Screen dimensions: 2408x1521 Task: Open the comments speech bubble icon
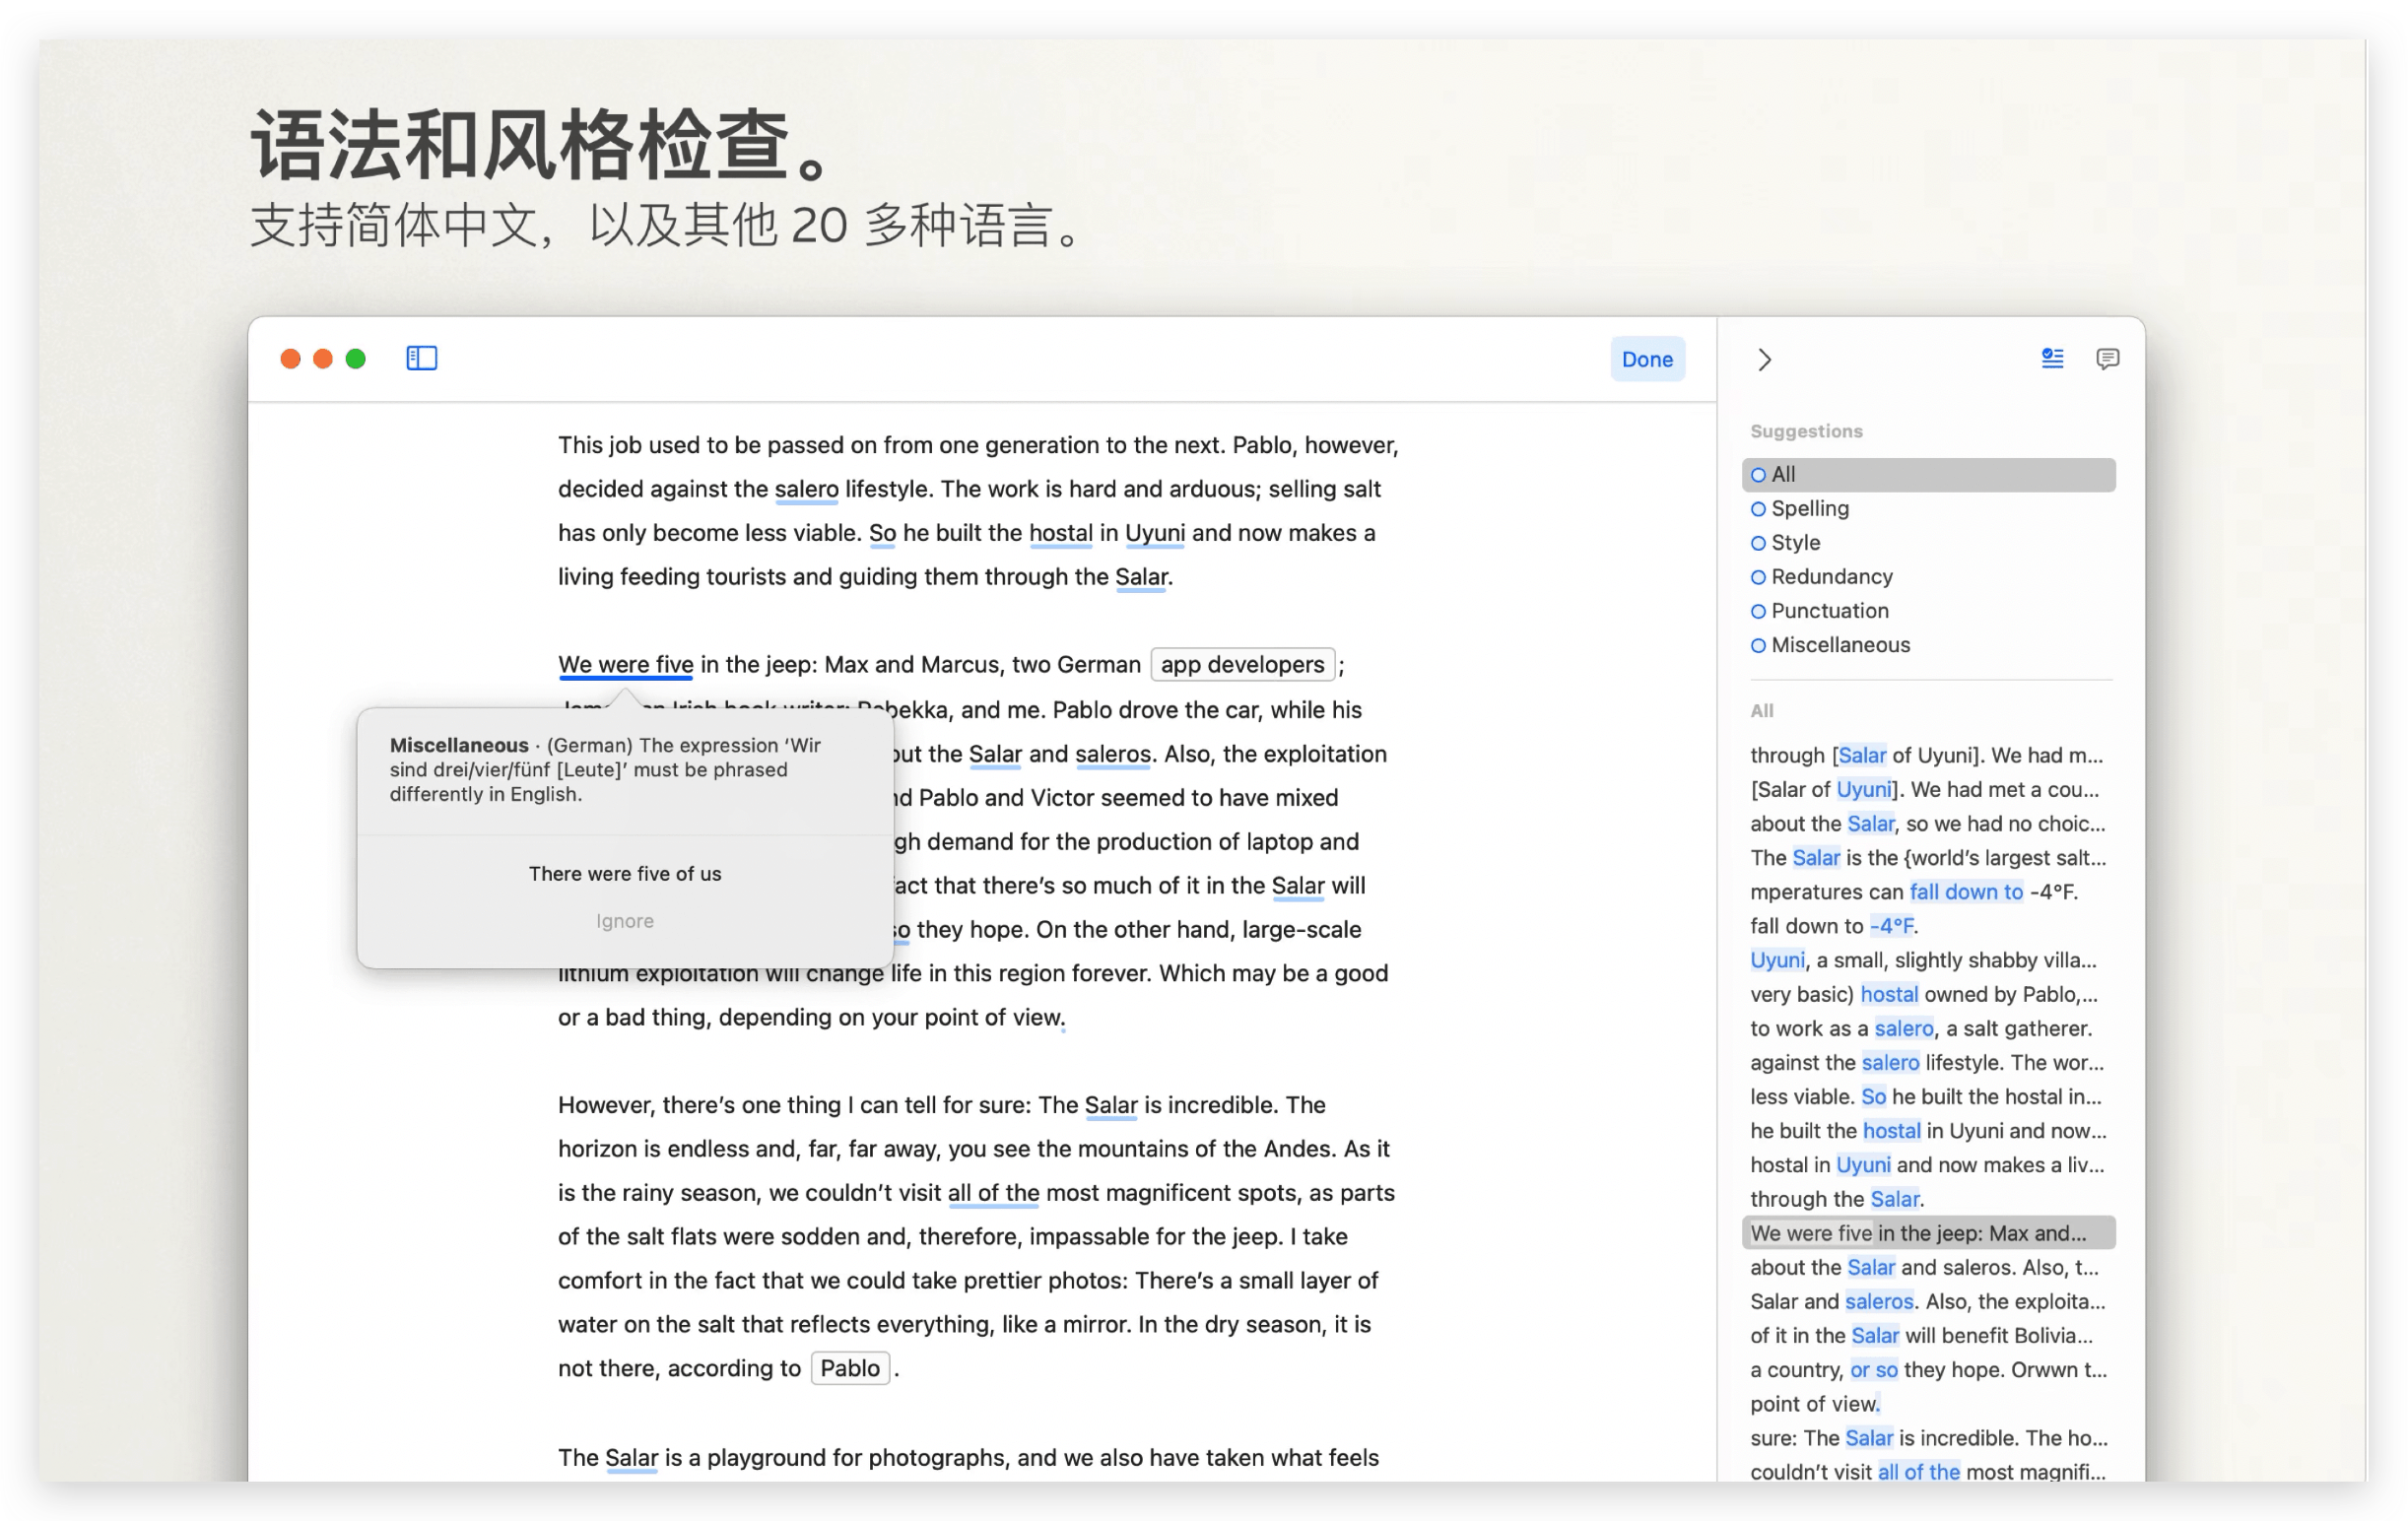tap(2107, 358)
